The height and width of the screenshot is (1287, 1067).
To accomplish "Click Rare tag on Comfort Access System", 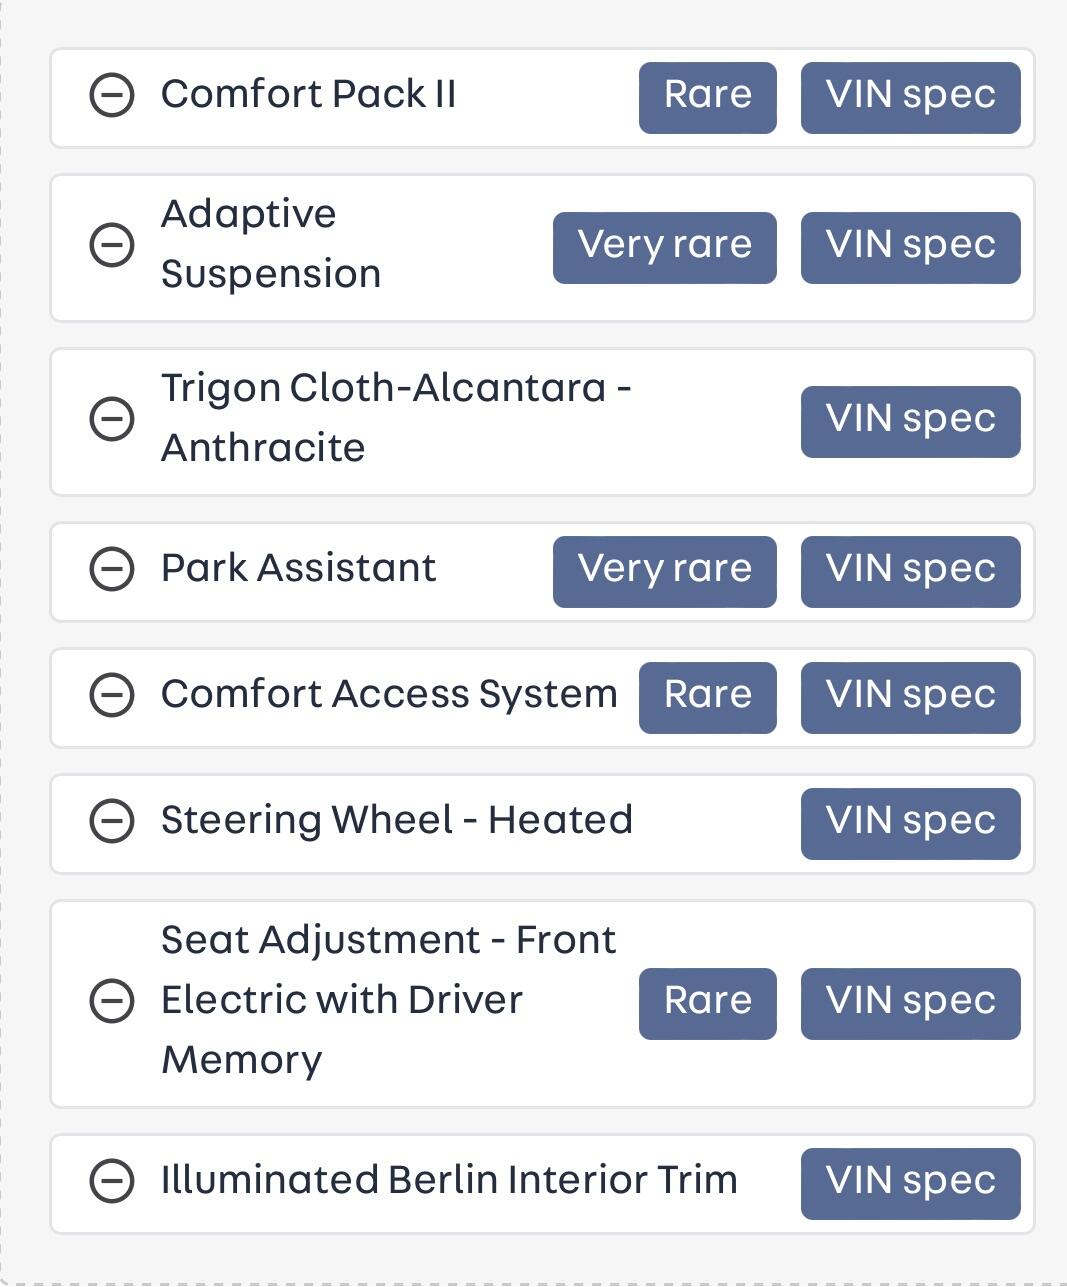I will 707,697.
